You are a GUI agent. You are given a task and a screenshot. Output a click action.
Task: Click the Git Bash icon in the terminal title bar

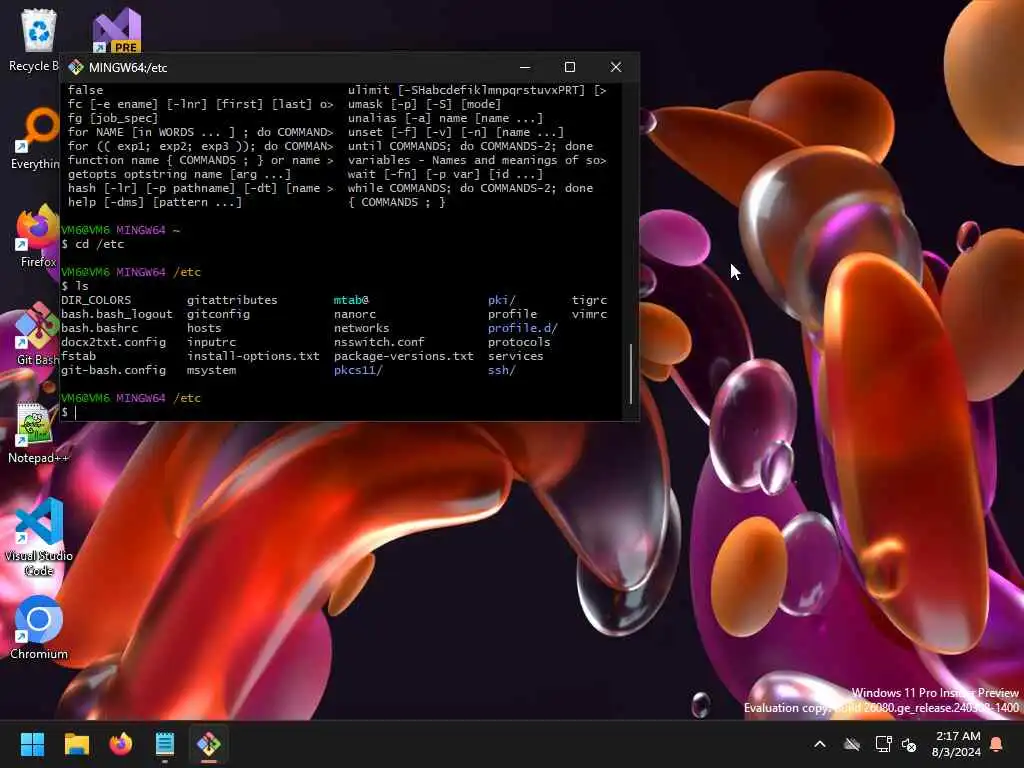76,67
